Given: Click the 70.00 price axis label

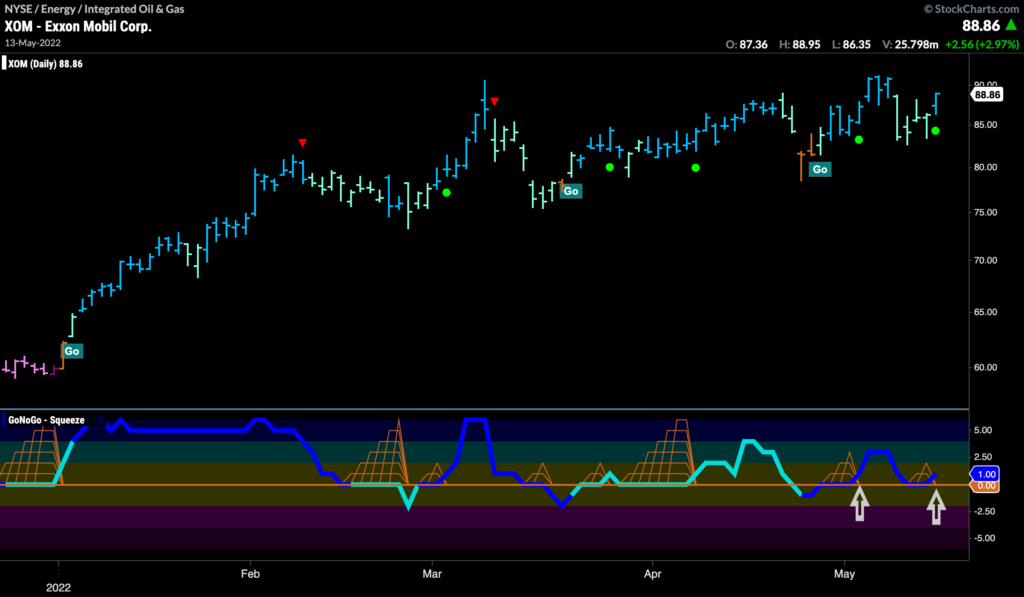Looking at the screenshot, I should point(985,260).
